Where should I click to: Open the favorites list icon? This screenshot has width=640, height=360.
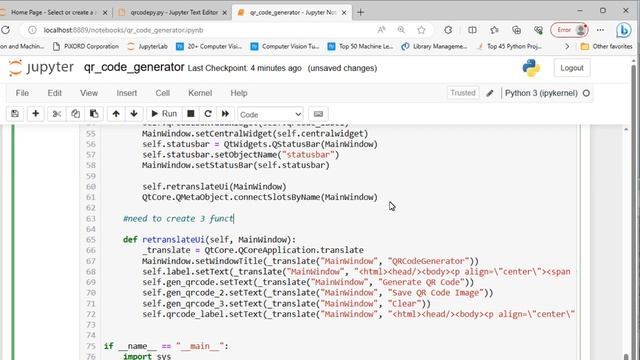pyautogui.click(x=494, y=30)
